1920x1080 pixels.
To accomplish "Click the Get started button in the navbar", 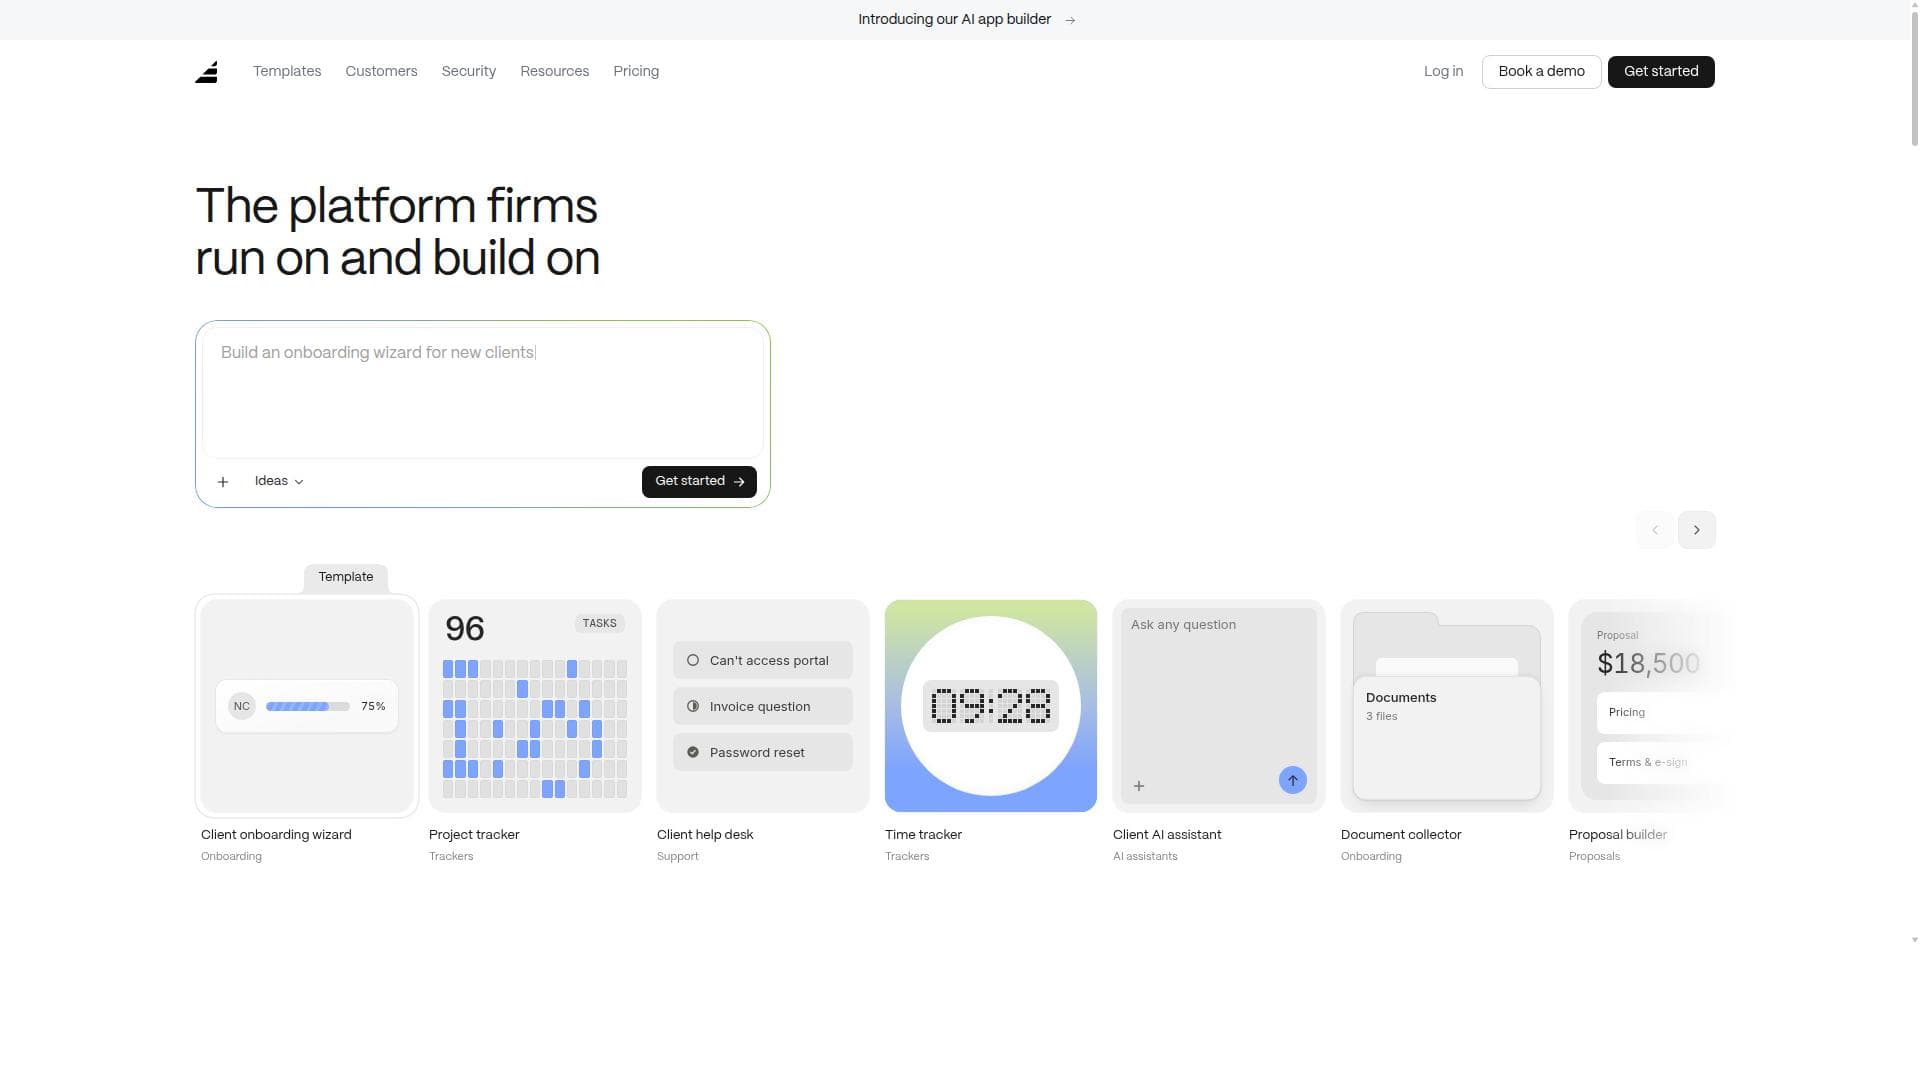I will tap(1661, 72).
